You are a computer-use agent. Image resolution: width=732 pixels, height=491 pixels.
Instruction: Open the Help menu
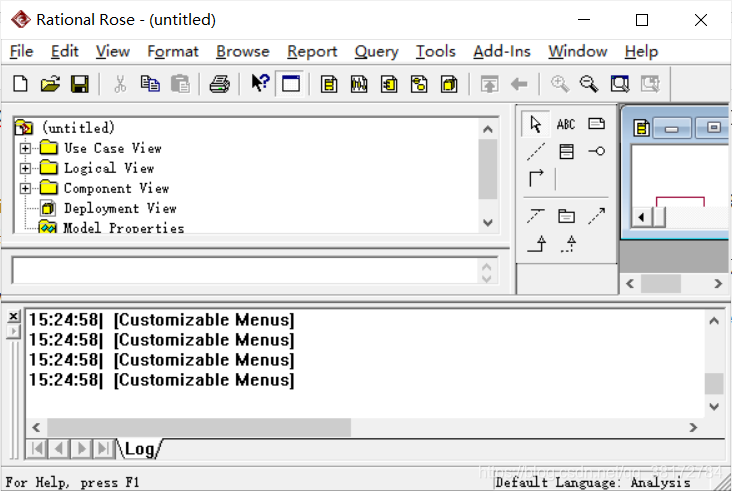641,51
